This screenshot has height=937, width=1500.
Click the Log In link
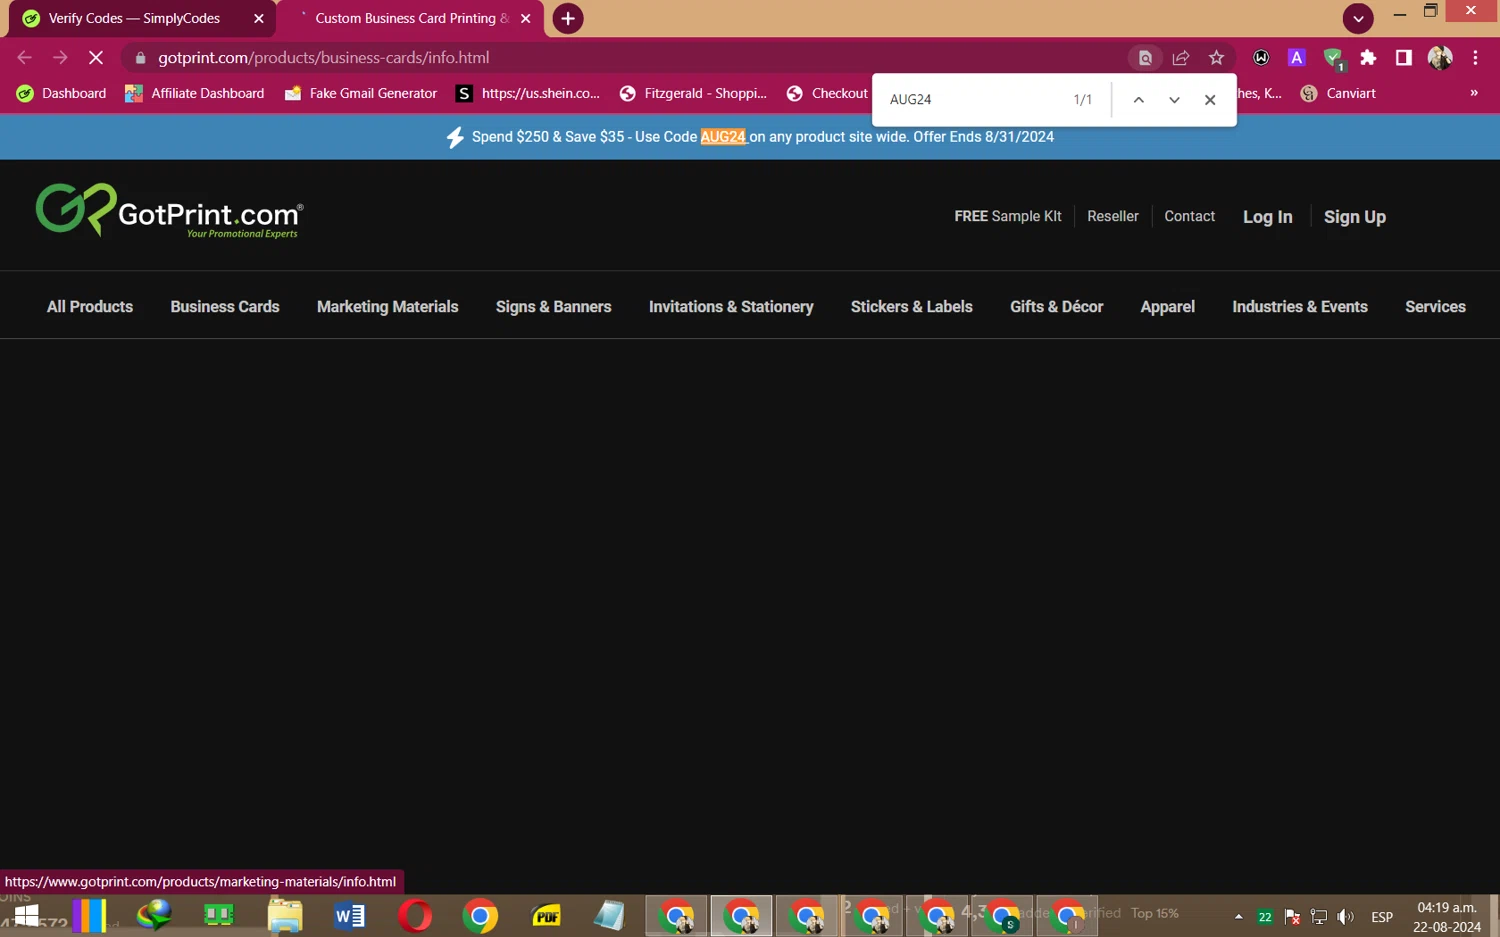tap(1267, 217)
